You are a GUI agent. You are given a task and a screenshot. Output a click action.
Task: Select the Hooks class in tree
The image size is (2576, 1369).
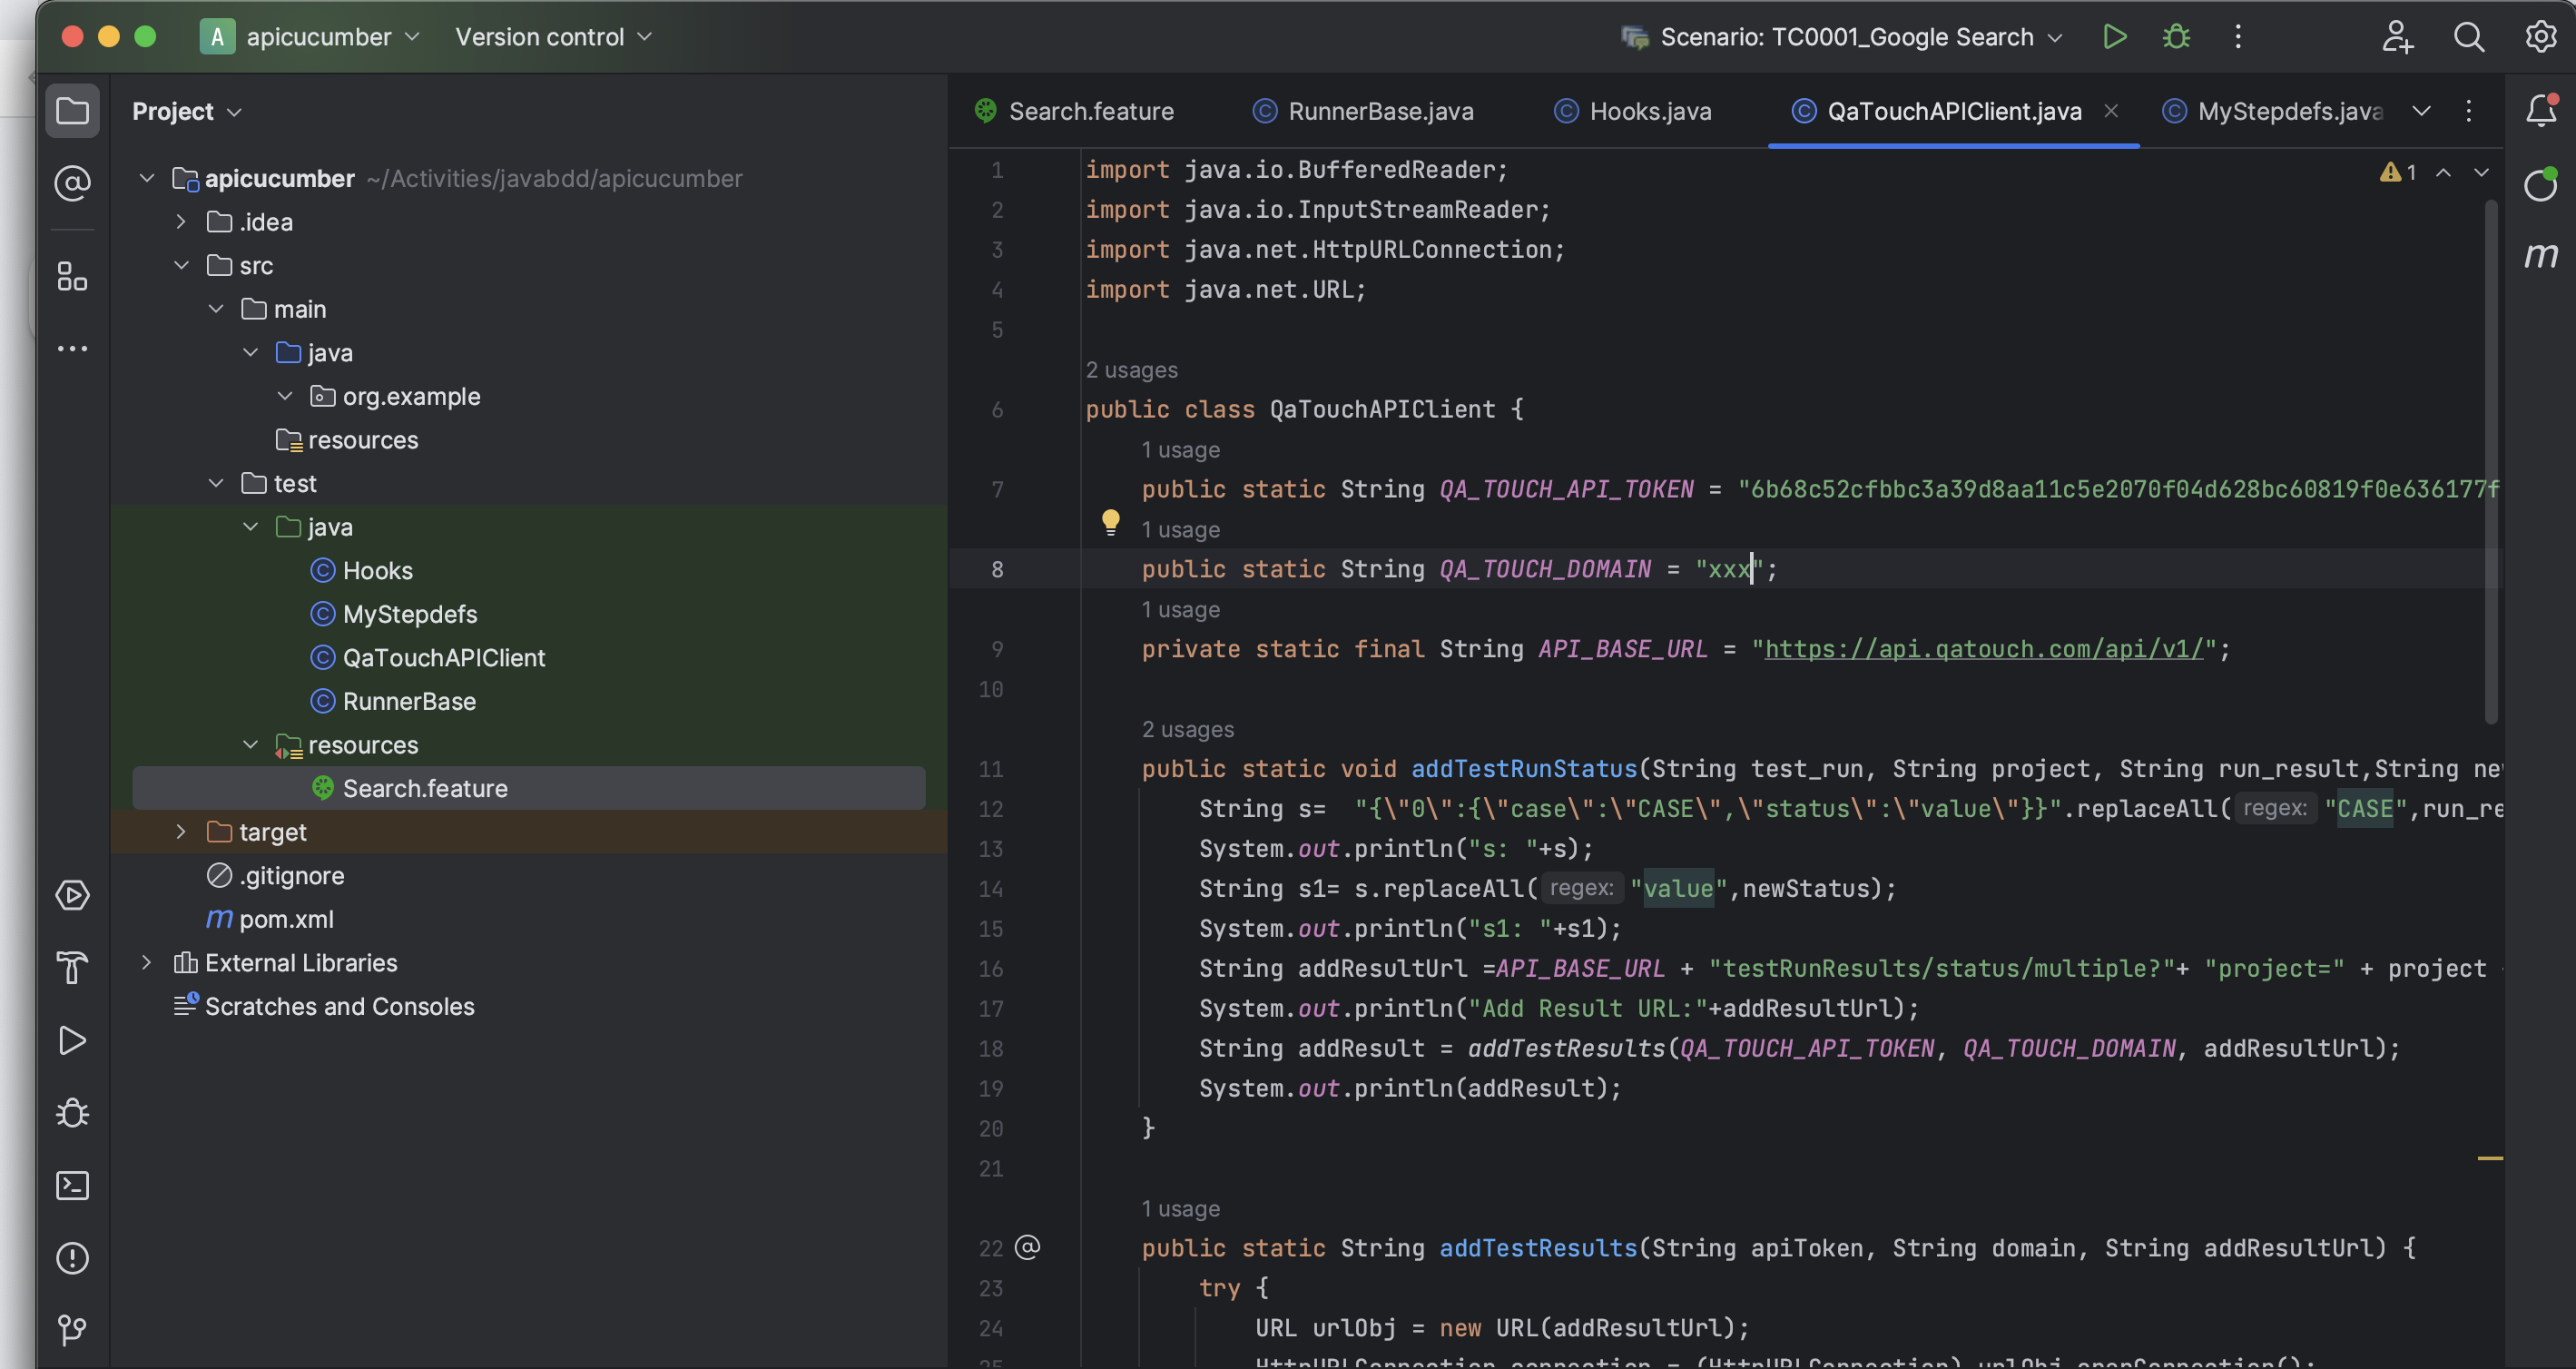click(x=361, y=570)
